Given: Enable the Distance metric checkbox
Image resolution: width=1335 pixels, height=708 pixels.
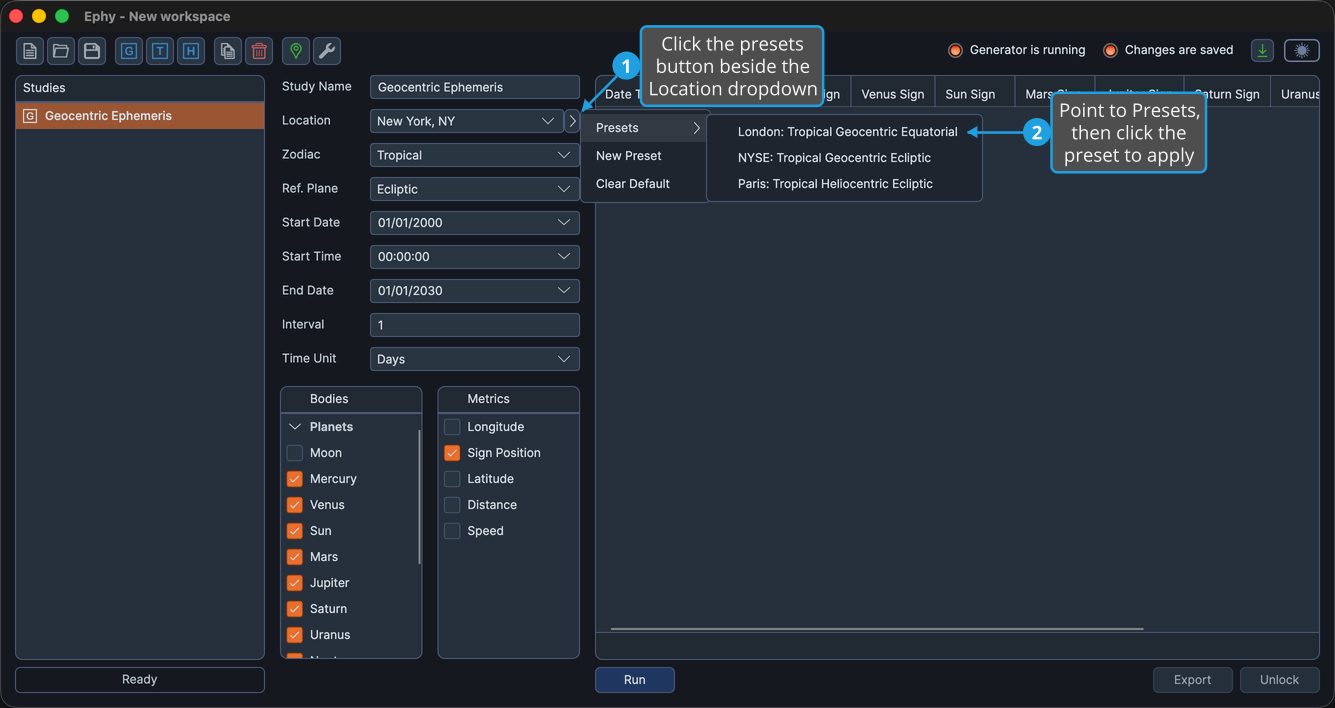Looking at the screenshot, I should [x=452, y=505].
